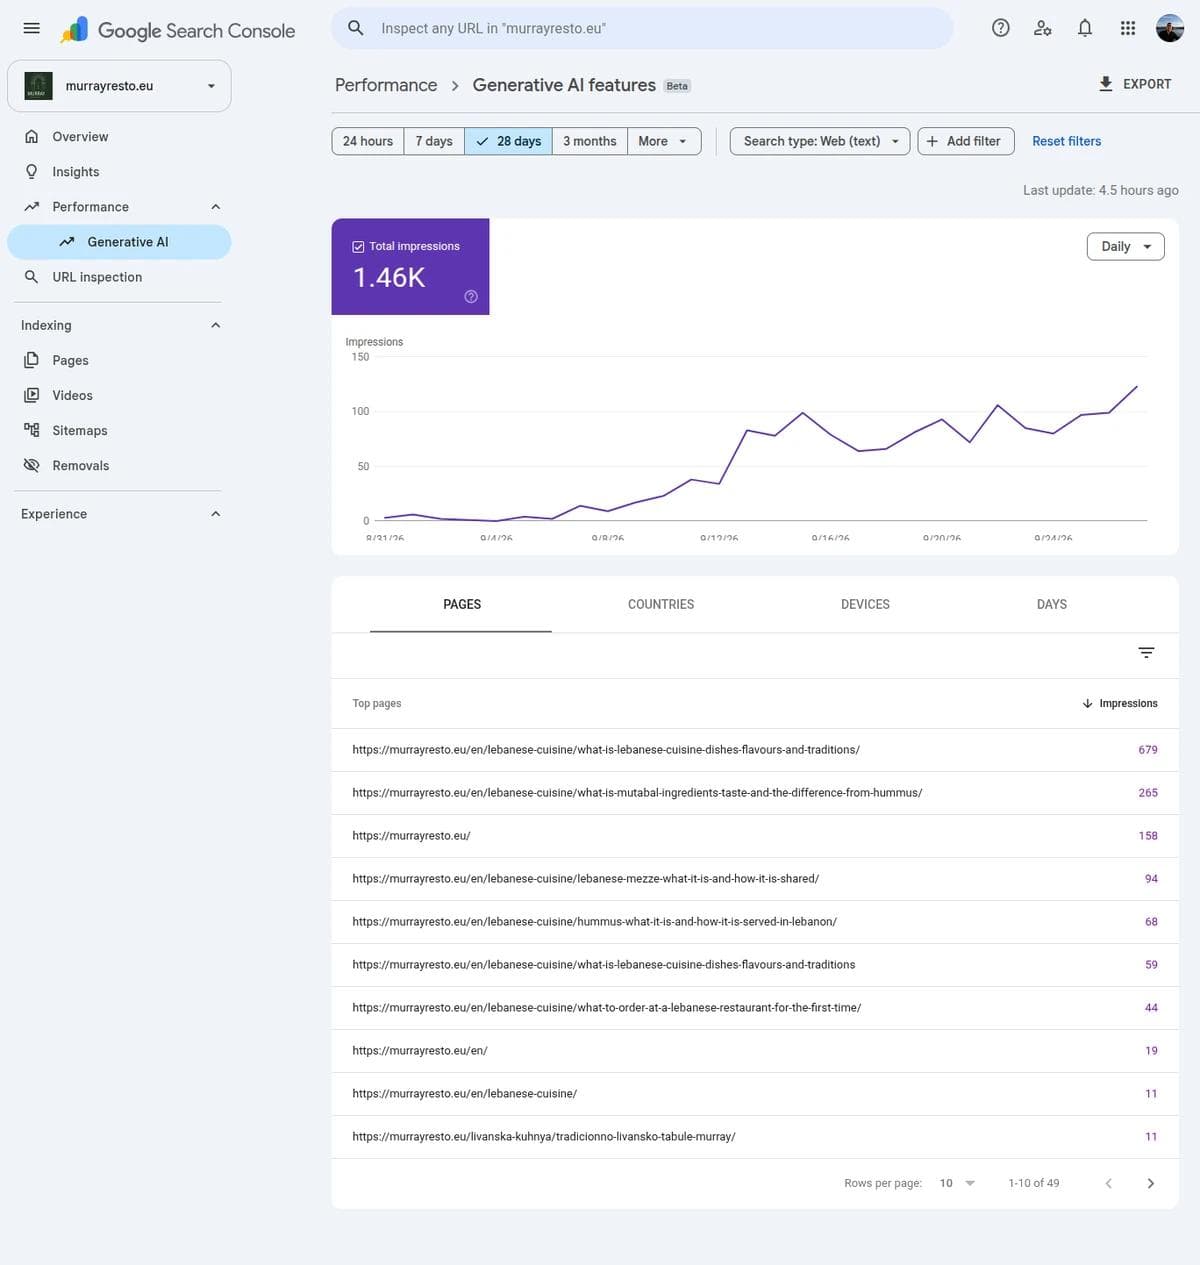1200x1265 pixels.
Task: Select the 7 days date range
Action: [x=434, y=141]
